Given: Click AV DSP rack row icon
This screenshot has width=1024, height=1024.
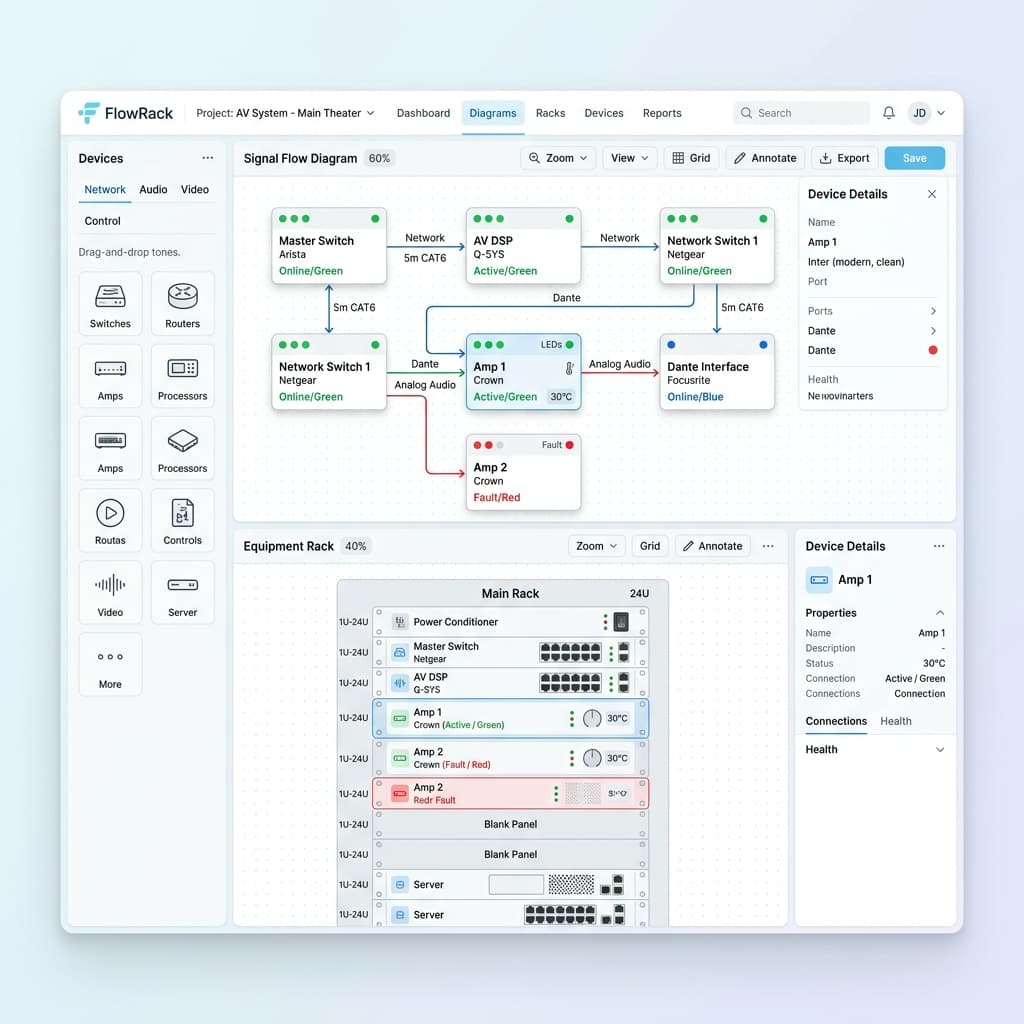Looking at the screenshot, I should (400, 683).
